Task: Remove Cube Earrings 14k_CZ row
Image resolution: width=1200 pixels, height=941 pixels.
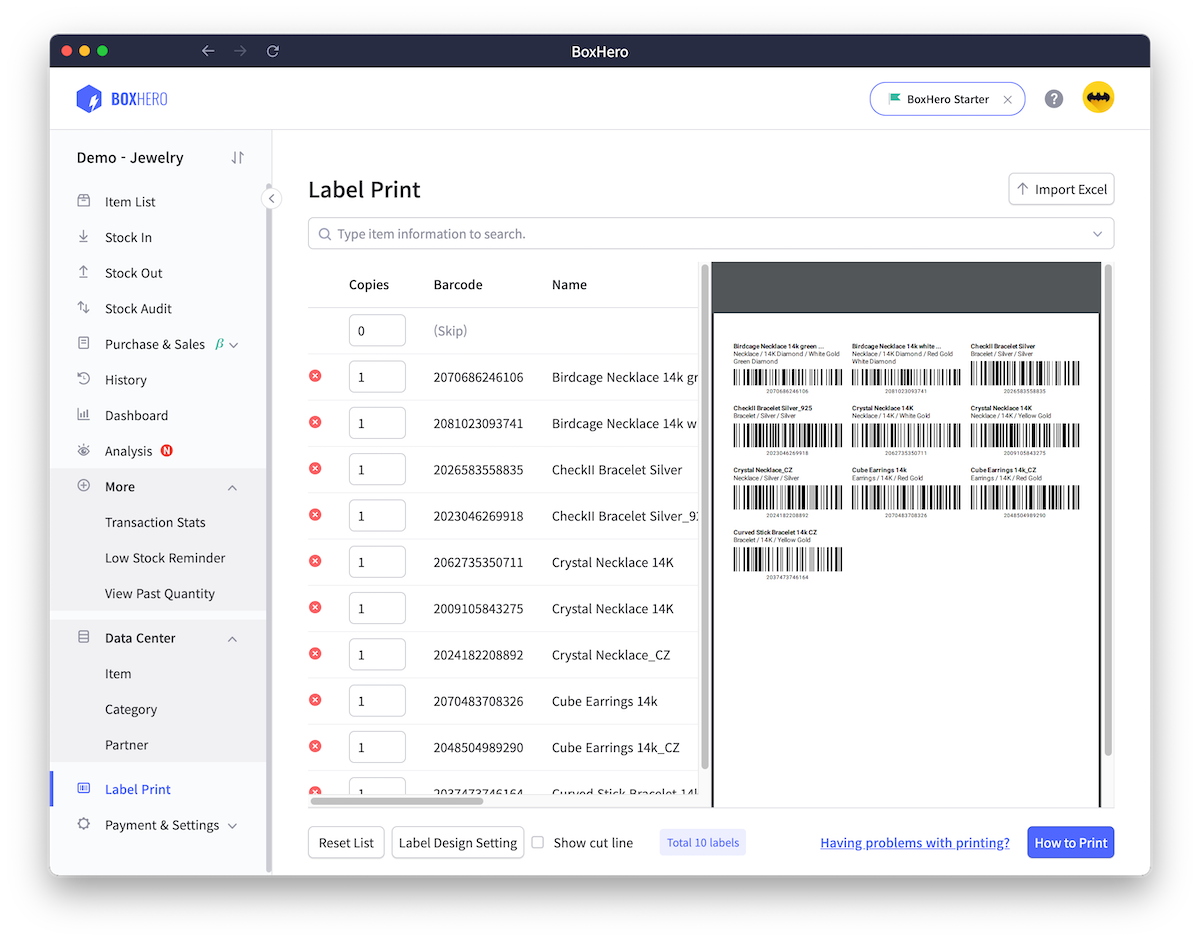Action: tap(315, 746)
